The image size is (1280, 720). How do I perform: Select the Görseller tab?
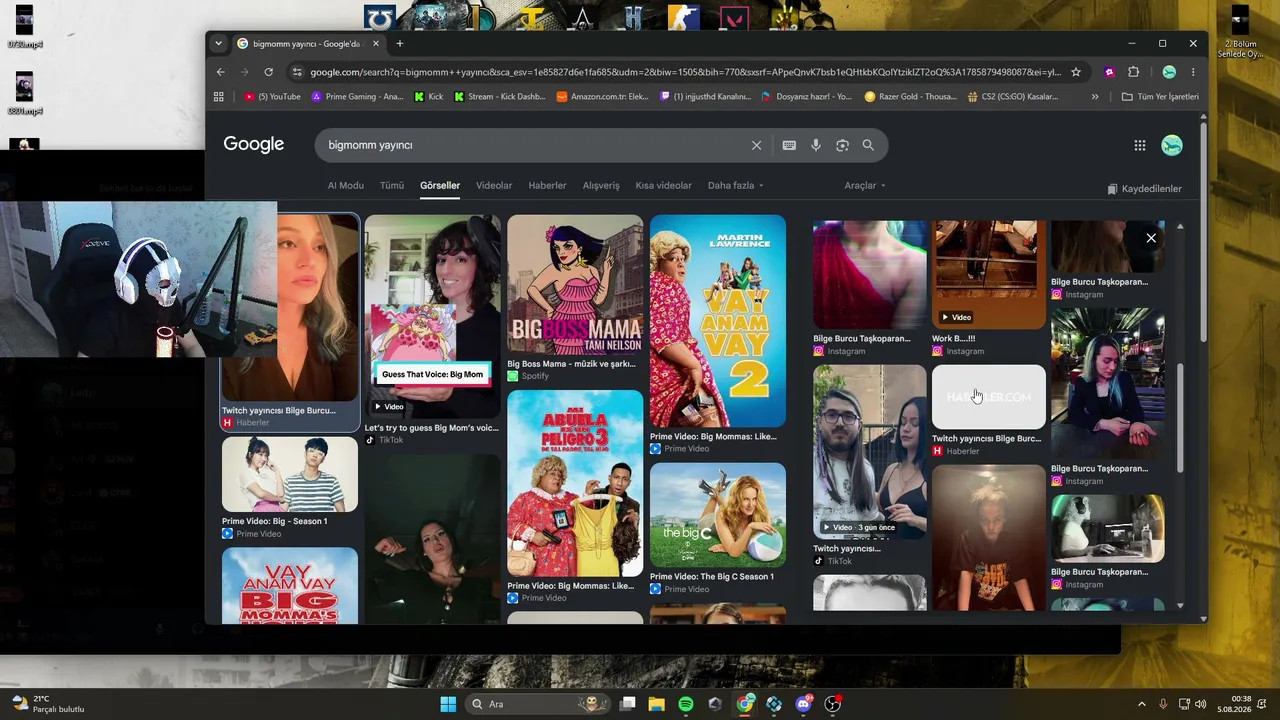pos(440,186)
